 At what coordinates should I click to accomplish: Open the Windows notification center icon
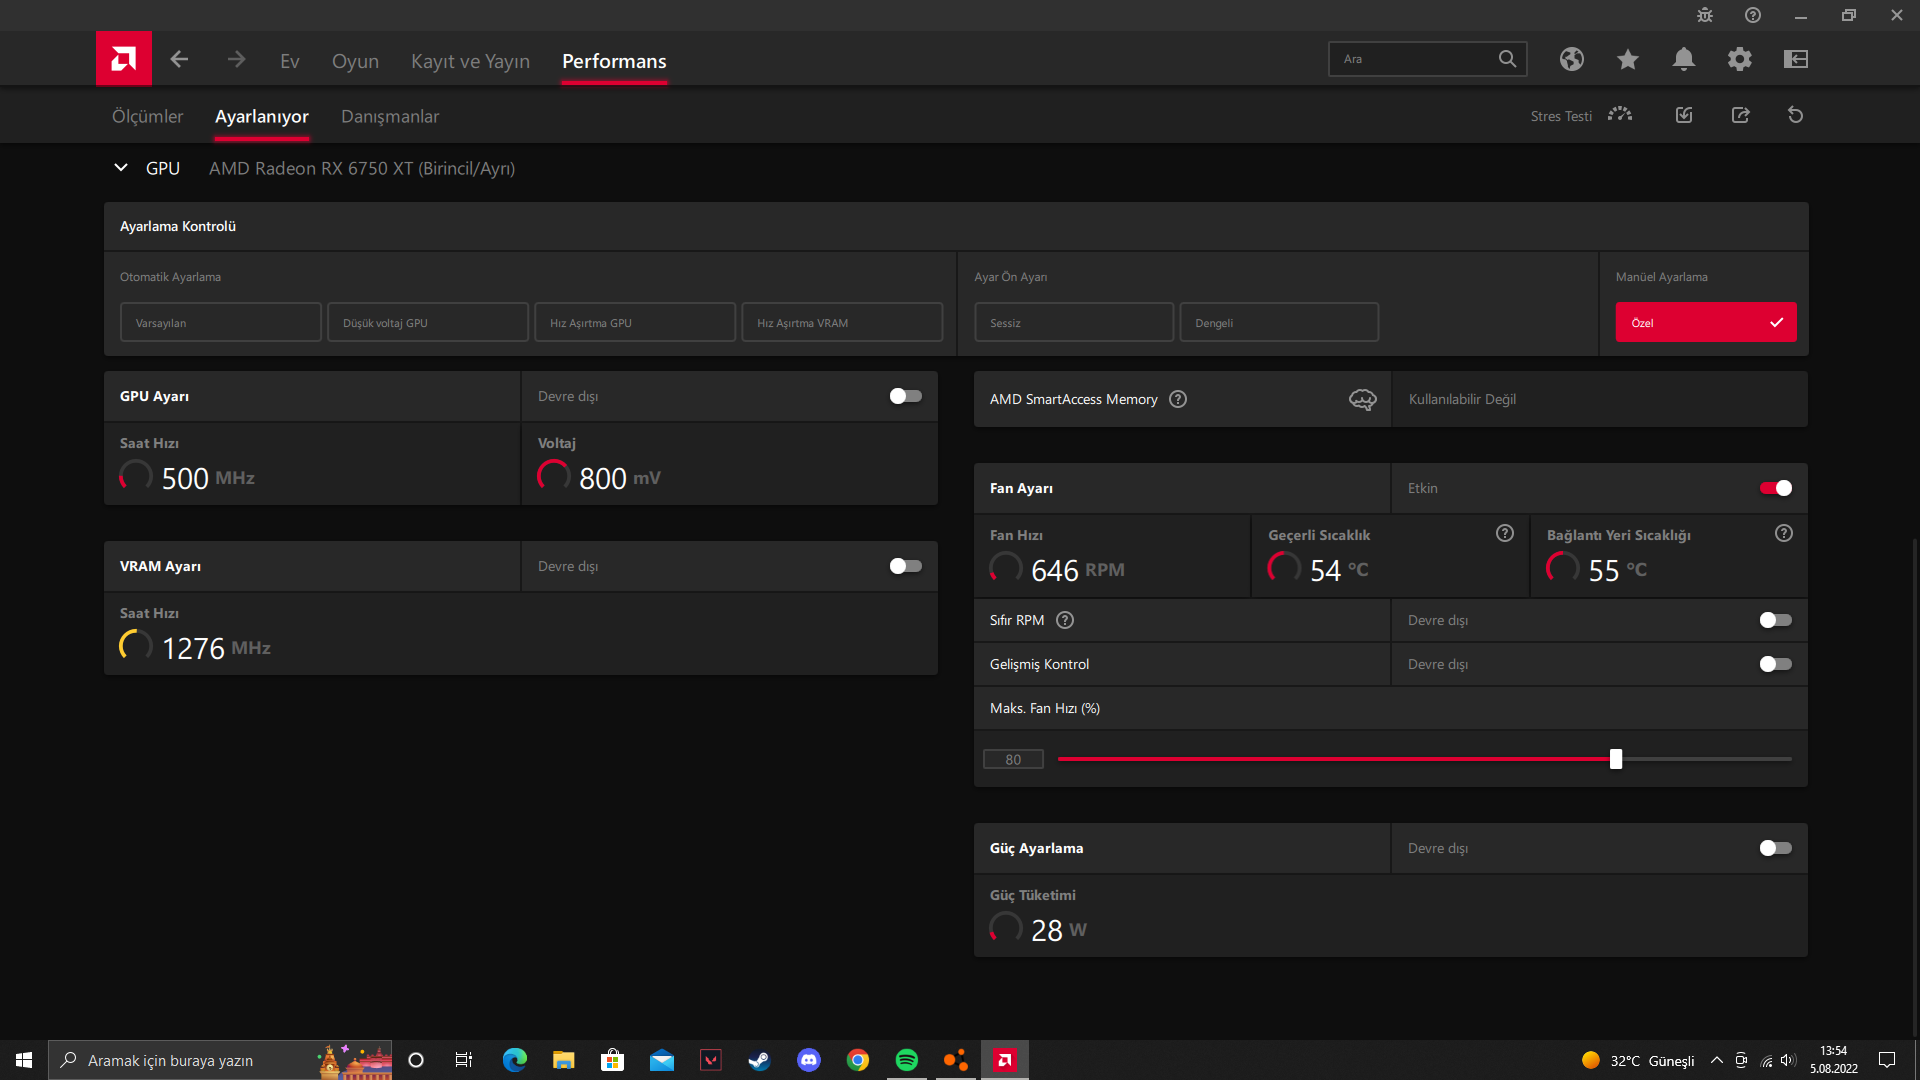pos(1887,1060)
